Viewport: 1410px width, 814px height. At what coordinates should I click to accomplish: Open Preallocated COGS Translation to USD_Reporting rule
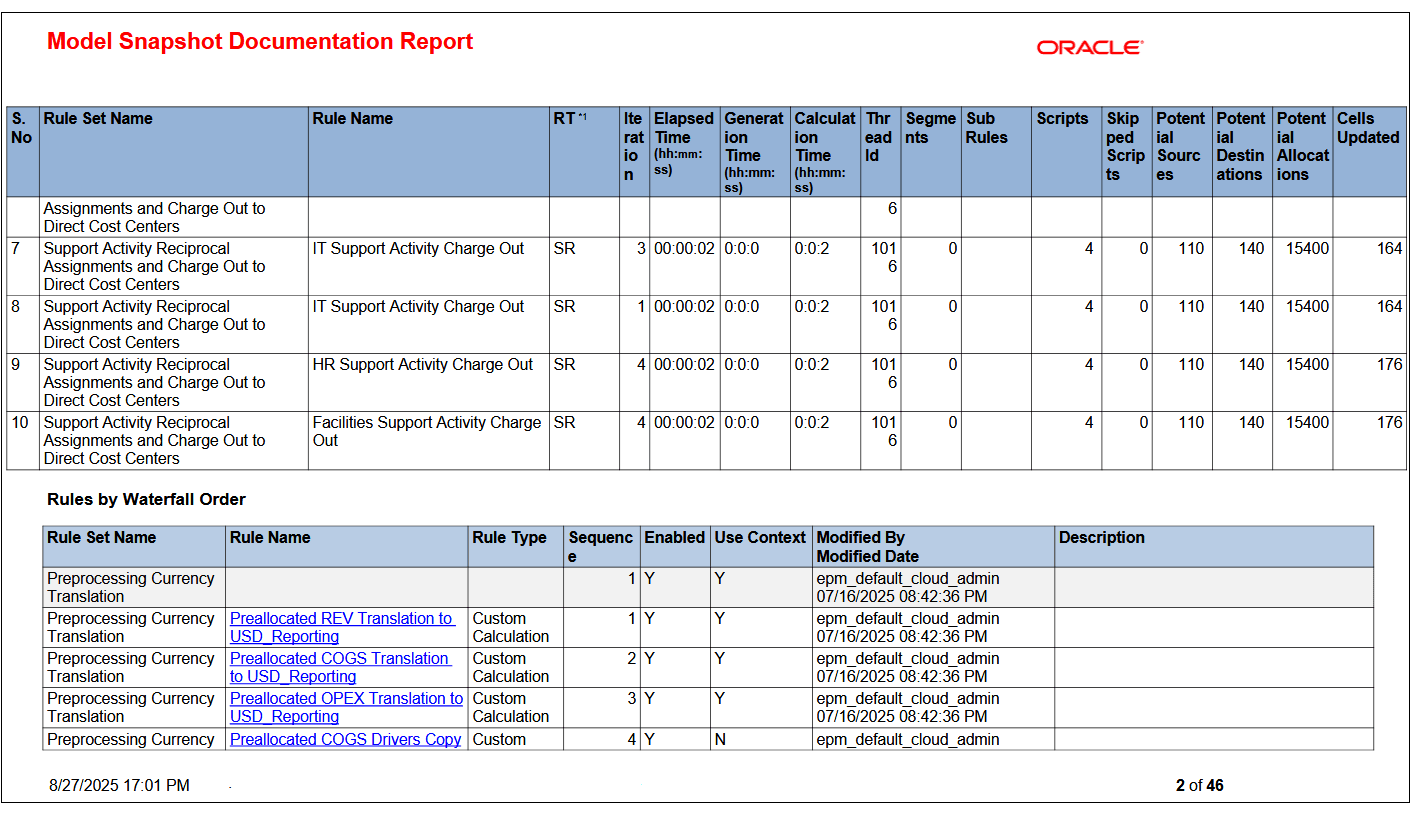click(x=345, y=667)
